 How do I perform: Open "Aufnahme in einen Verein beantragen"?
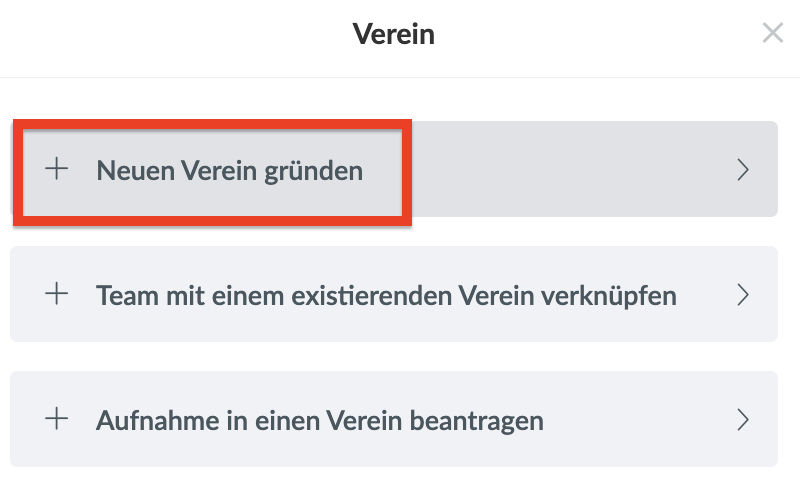pyautogui.click(x=319, y=420)
